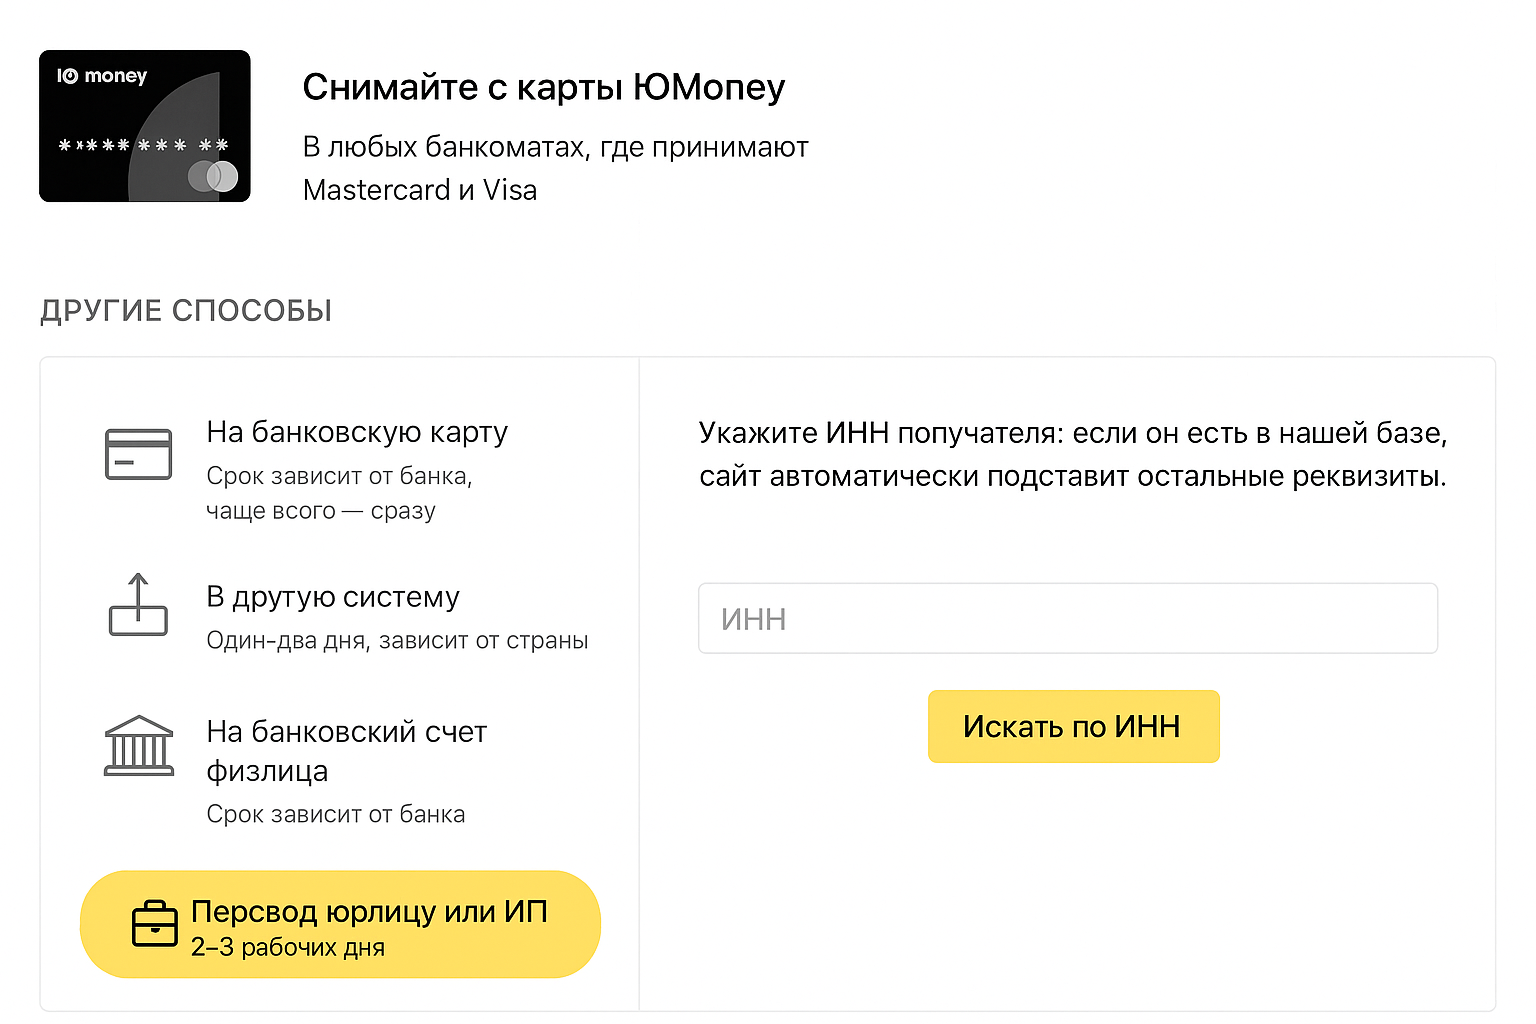Click the "Искать по ИНН" button
This screenshot has width=1536, height=1024.
[1073, 727]
